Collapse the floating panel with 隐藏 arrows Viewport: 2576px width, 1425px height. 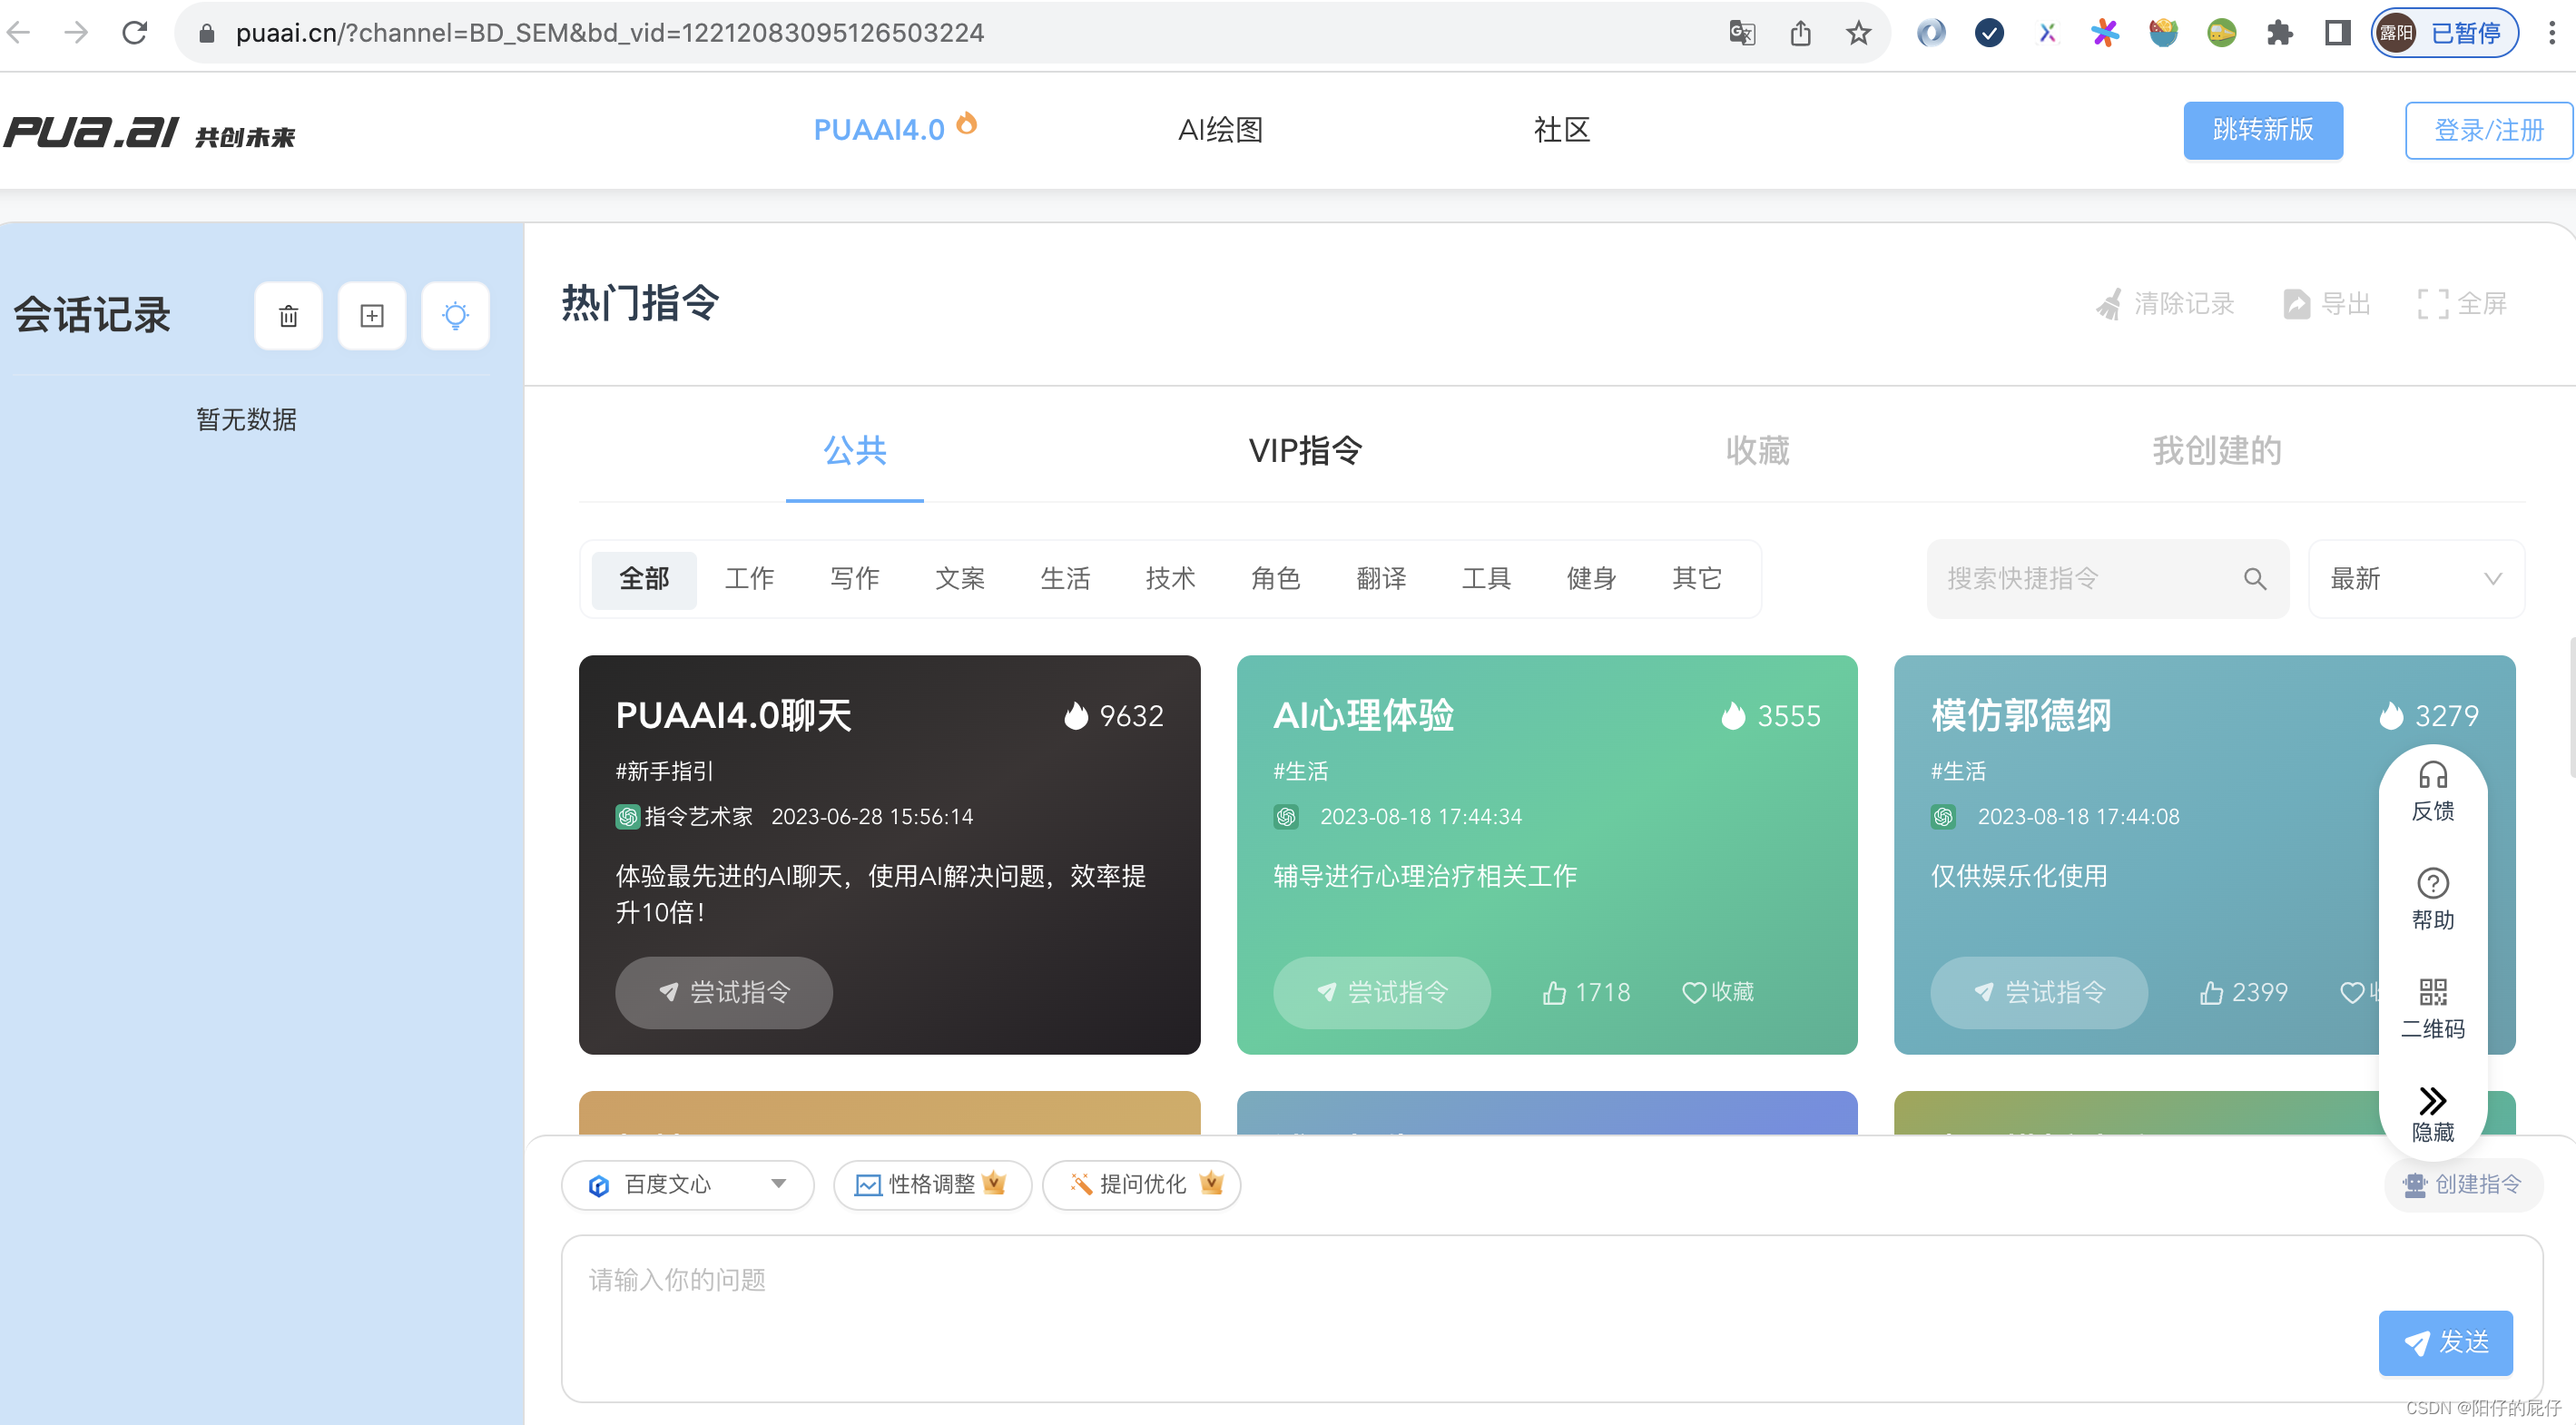(x=2432, y=1101)
